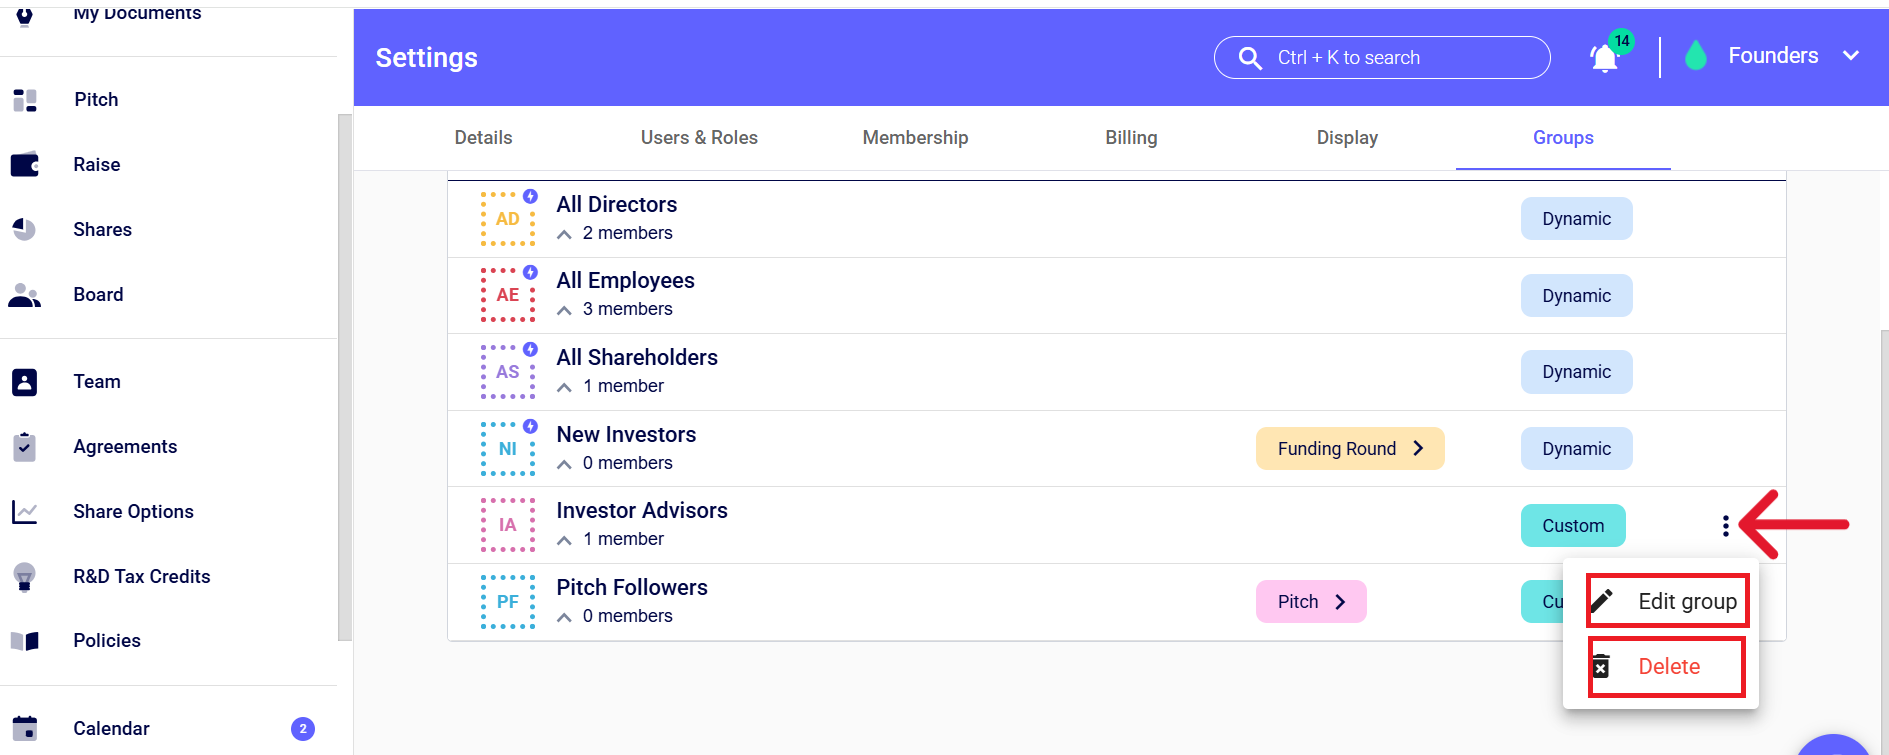Image resolution: width=1889 pixels, height=755 pixels.
Task: Collapse All Shareholders 1 member list
Action: tap(564, 387)
